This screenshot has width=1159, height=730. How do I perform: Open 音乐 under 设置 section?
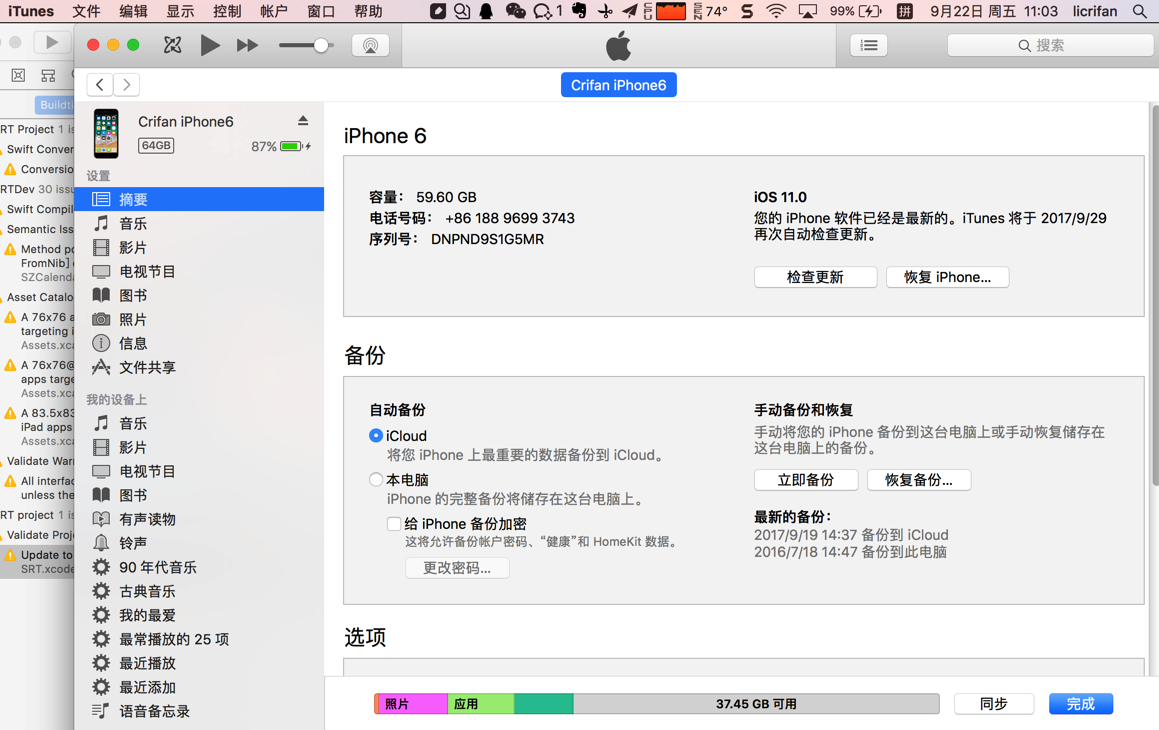pyautogui.click(x=199, y=223)
